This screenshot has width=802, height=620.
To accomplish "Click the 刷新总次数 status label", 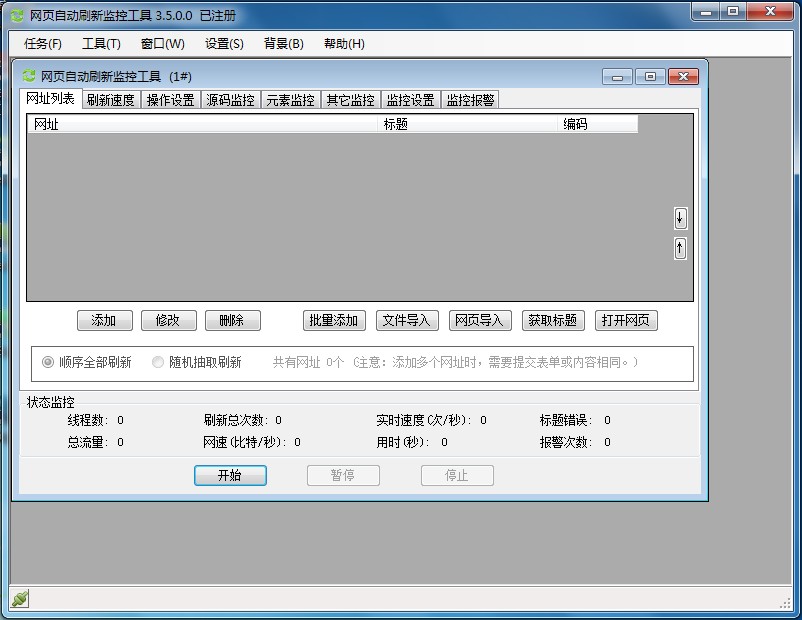I will pos(236,420).
